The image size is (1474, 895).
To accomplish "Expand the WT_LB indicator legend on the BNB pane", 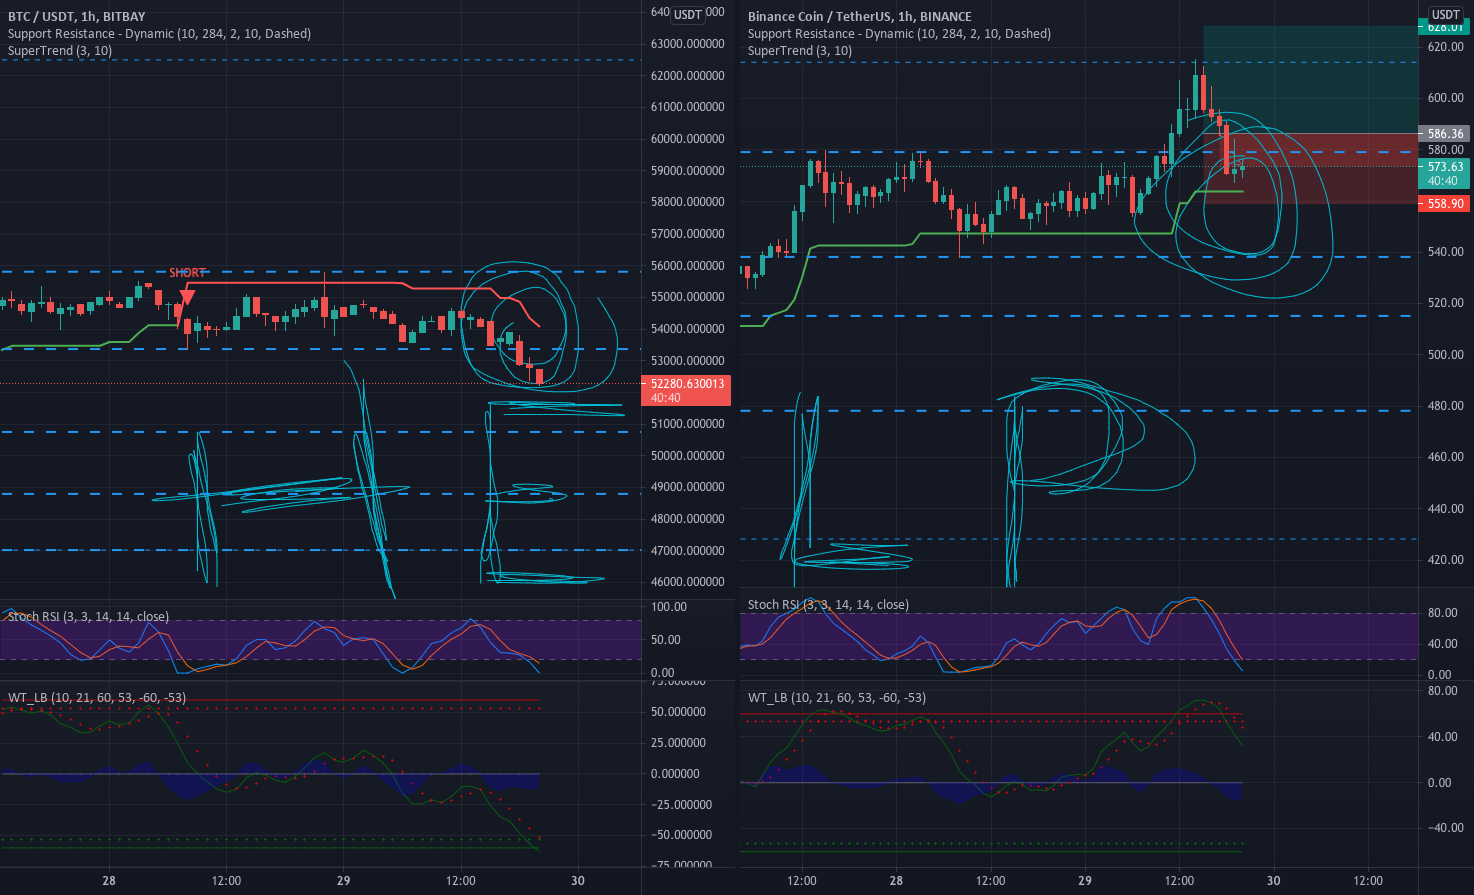I will click(x=837, y=697).
